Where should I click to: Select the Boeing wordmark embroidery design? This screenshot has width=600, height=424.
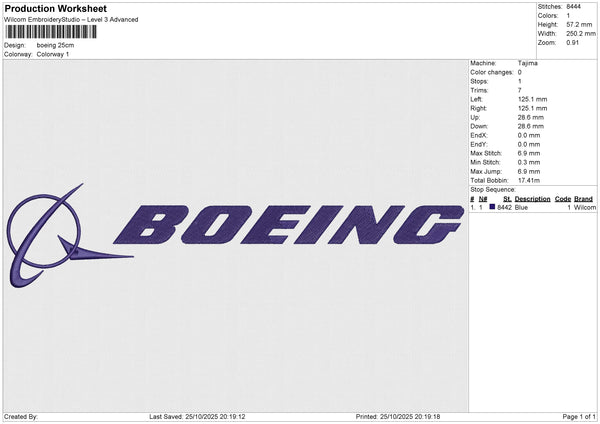pos(289,225)
